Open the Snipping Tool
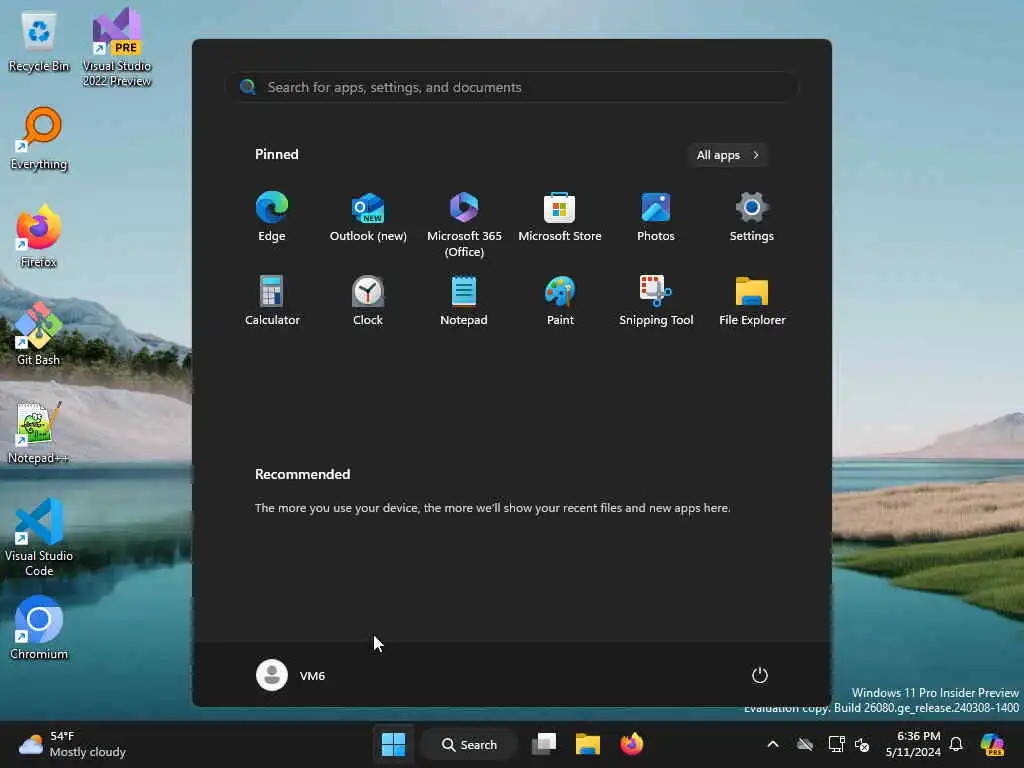The height and width of the screenshot is (768, 1024). [656, 301]
